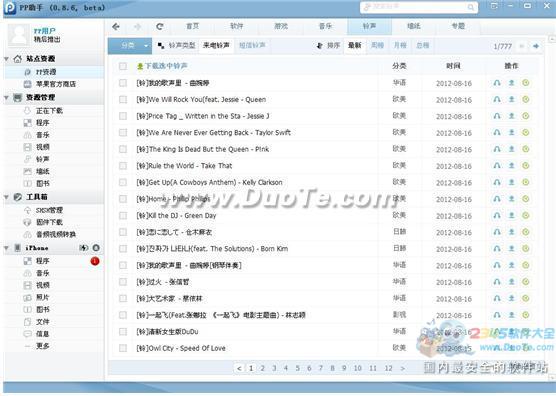The width and height of the screenshot is (556, 396).
Task: Check the 清新女生版DuDu row
Action: (123, 331)
